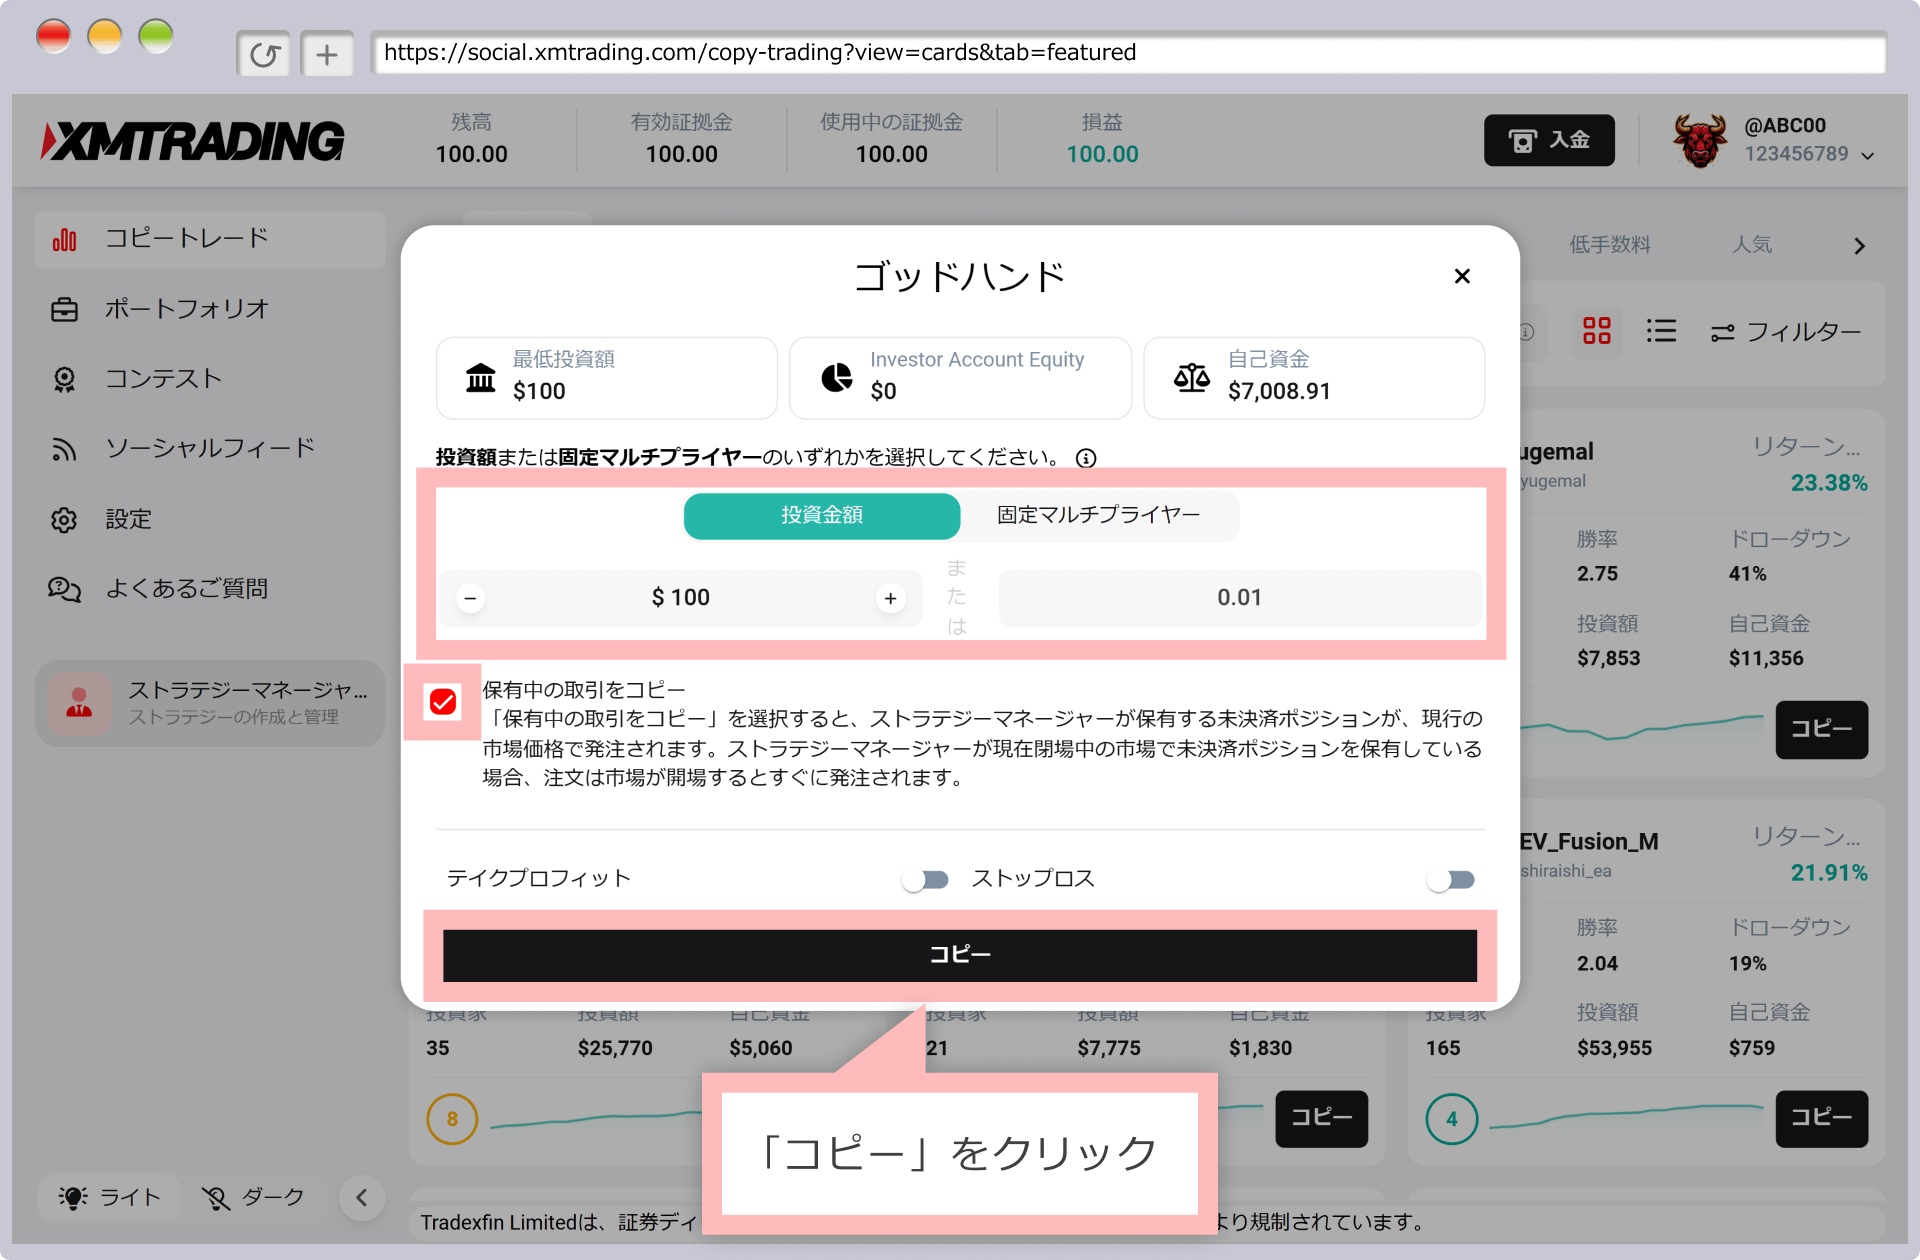Click the deposit button in header

click(1548, 140)
